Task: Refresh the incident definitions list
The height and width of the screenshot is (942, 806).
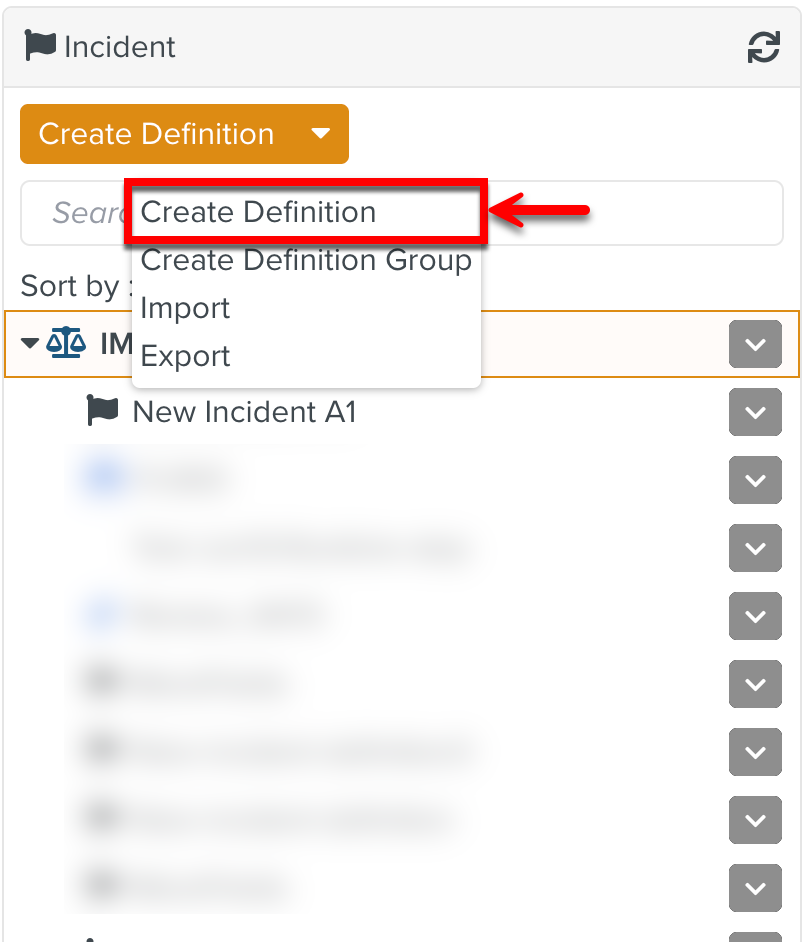Action: [x=763, y=46]
